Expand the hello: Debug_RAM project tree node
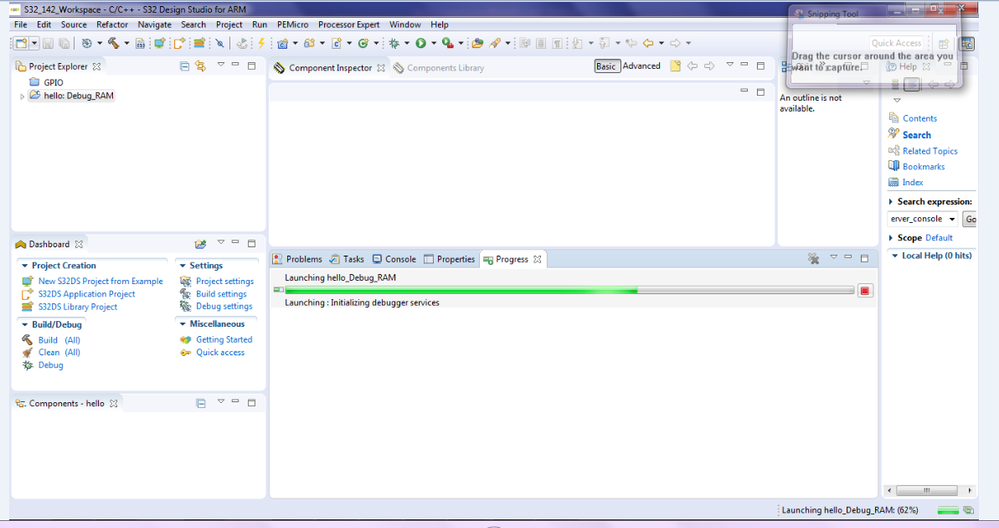The width and height of the screenshot is (999, 528). 22,97
